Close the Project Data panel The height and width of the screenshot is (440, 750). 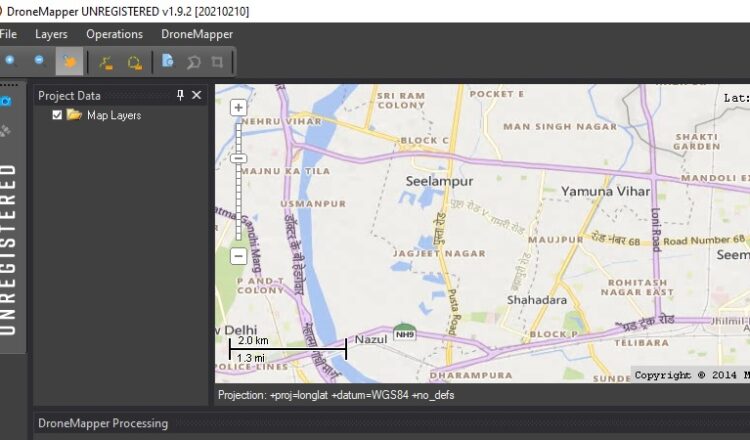197,95
